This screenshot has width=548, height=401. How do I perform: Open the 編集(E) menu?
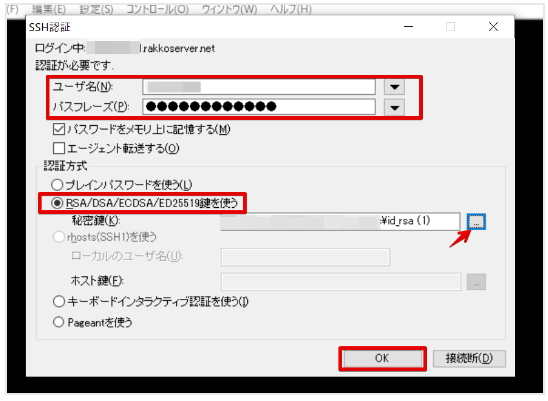click(x=49, y=9)
